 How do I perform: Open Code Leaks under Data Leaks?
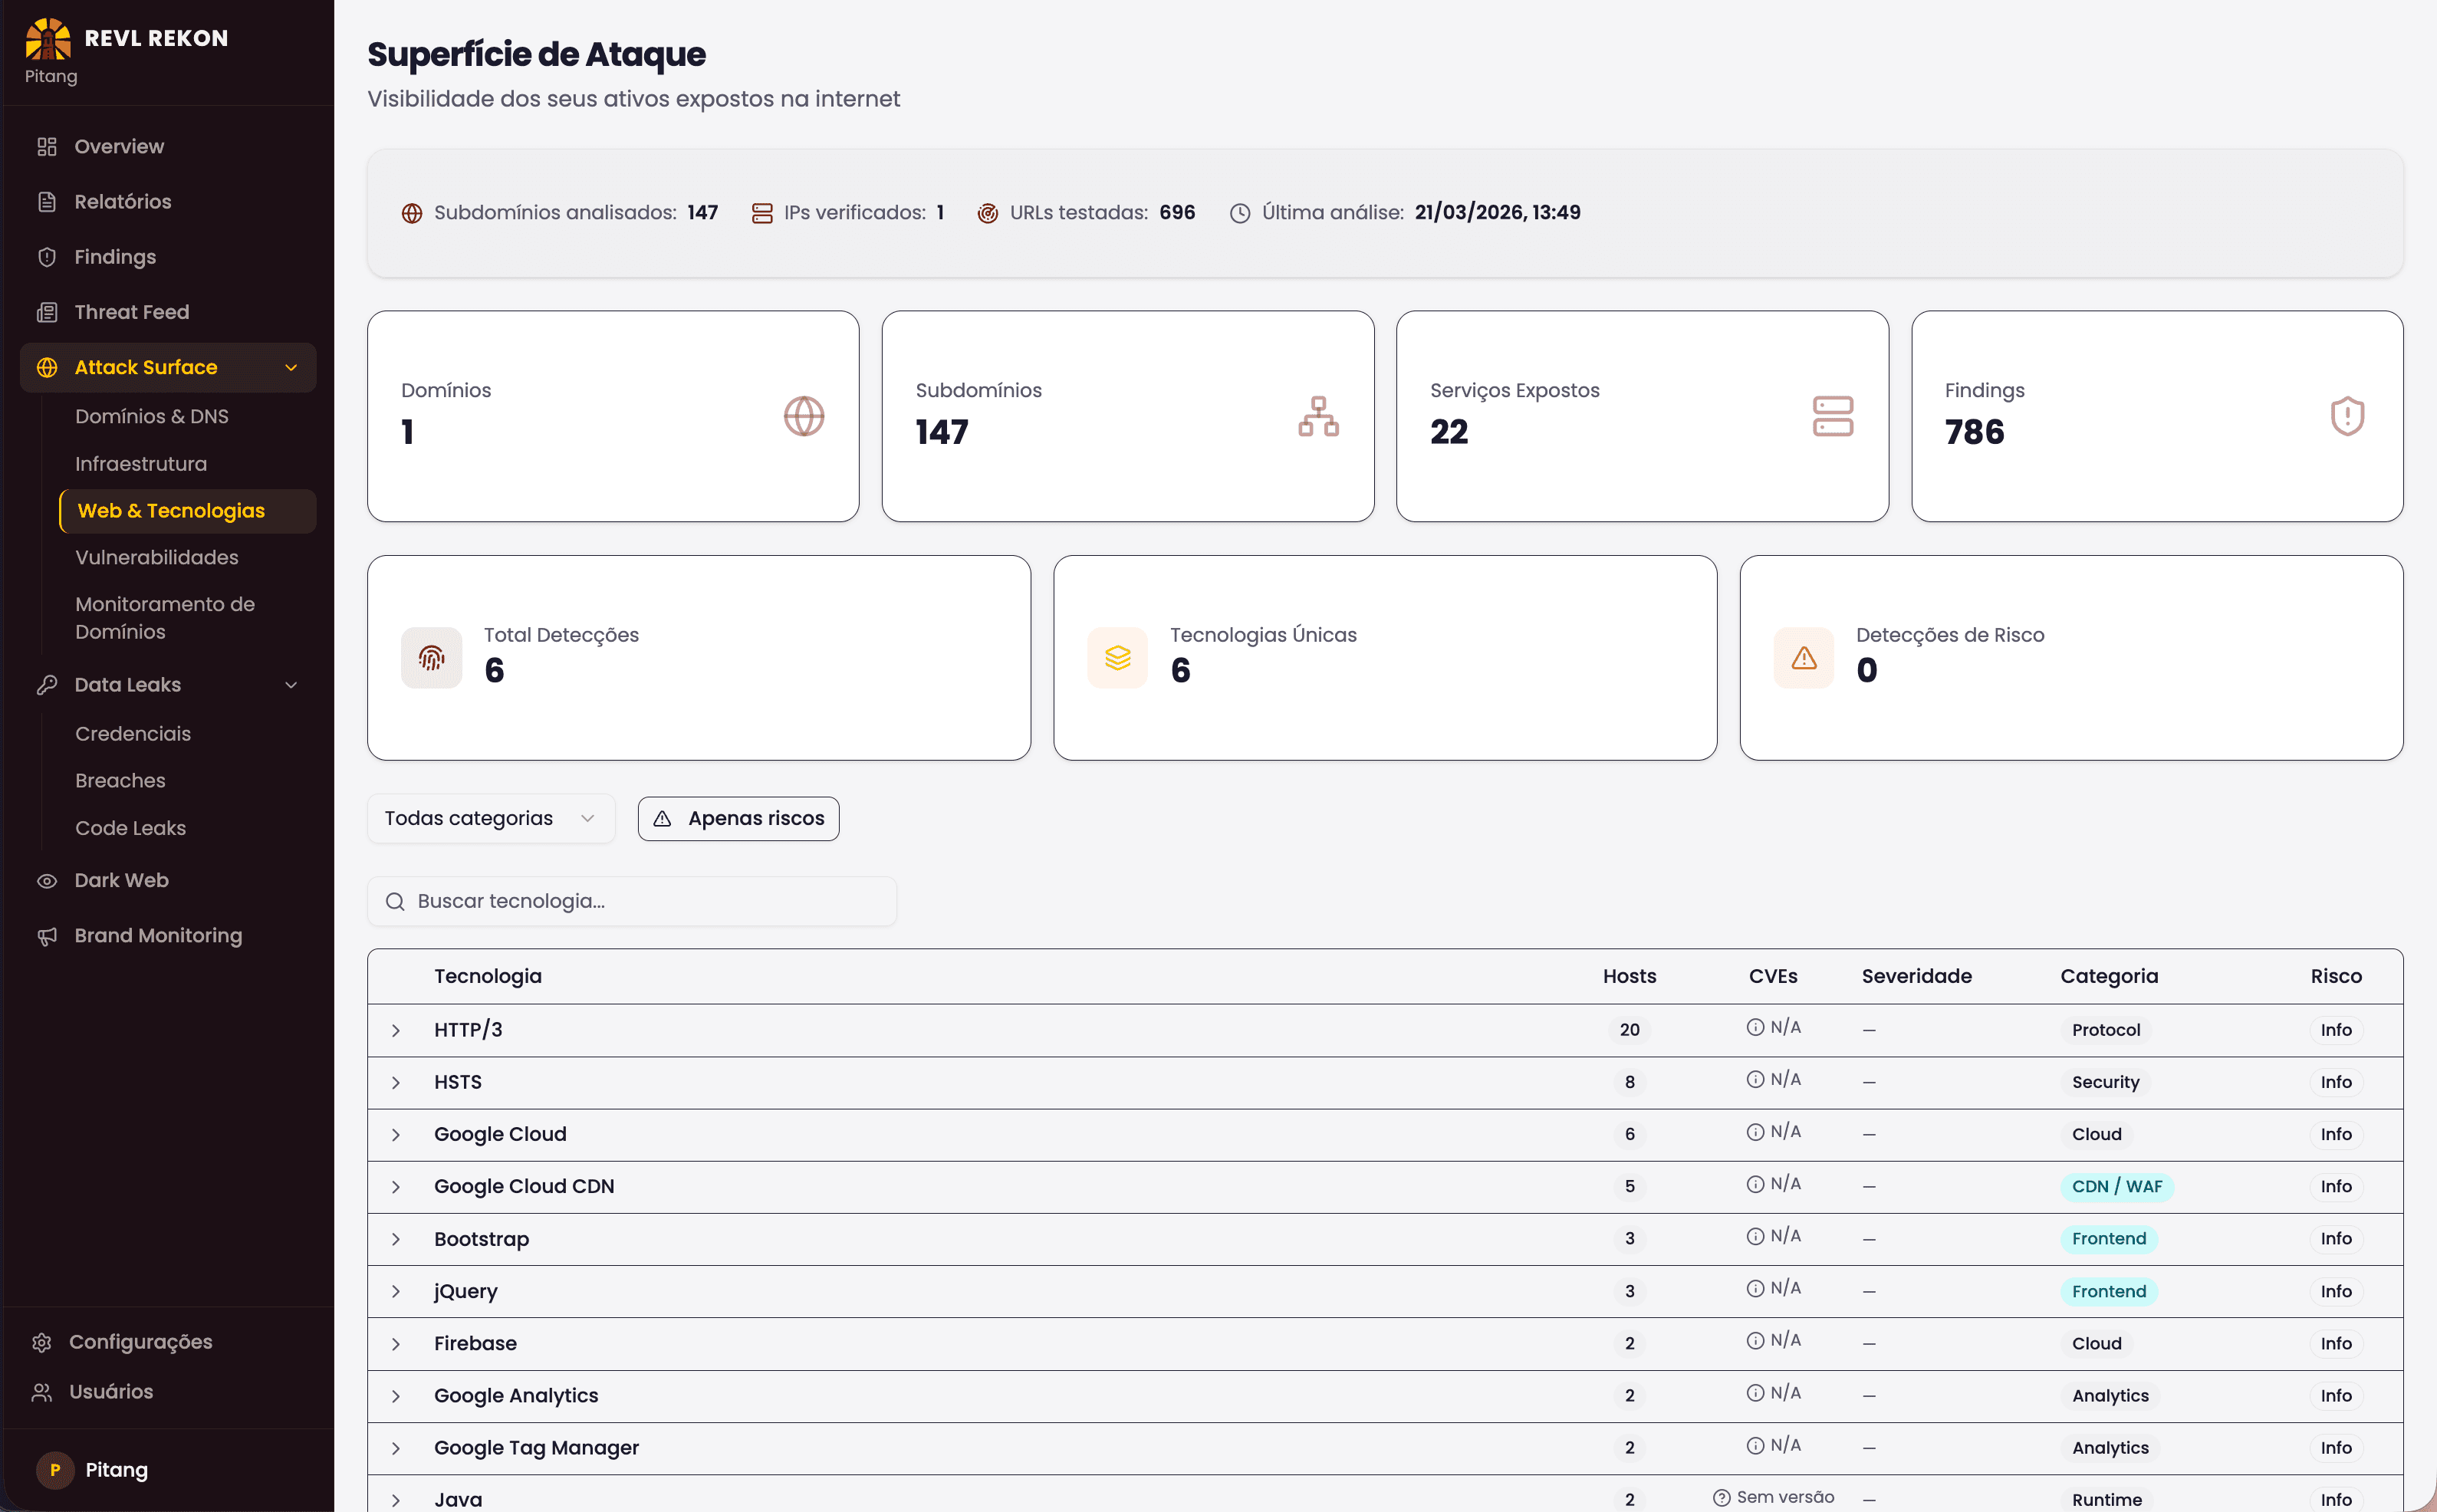tap(131, 828)
